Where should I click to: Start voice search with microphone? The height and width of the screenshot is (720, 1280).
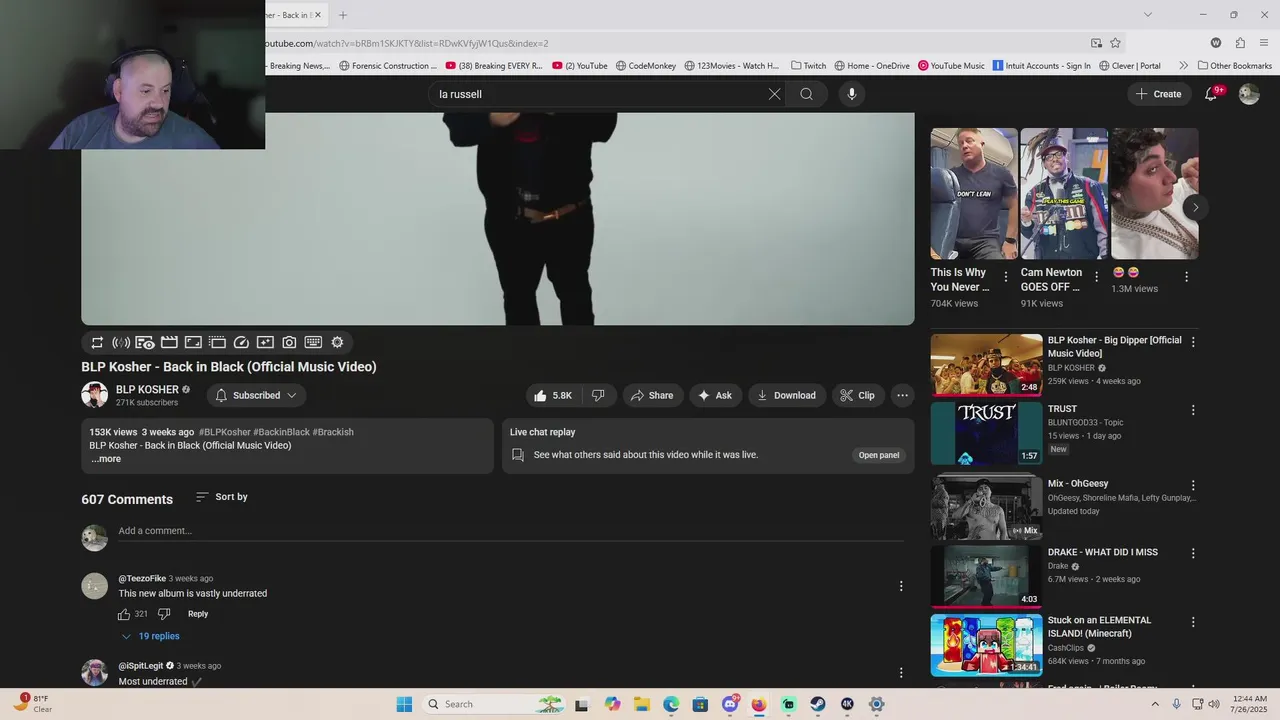pos(852,94)
